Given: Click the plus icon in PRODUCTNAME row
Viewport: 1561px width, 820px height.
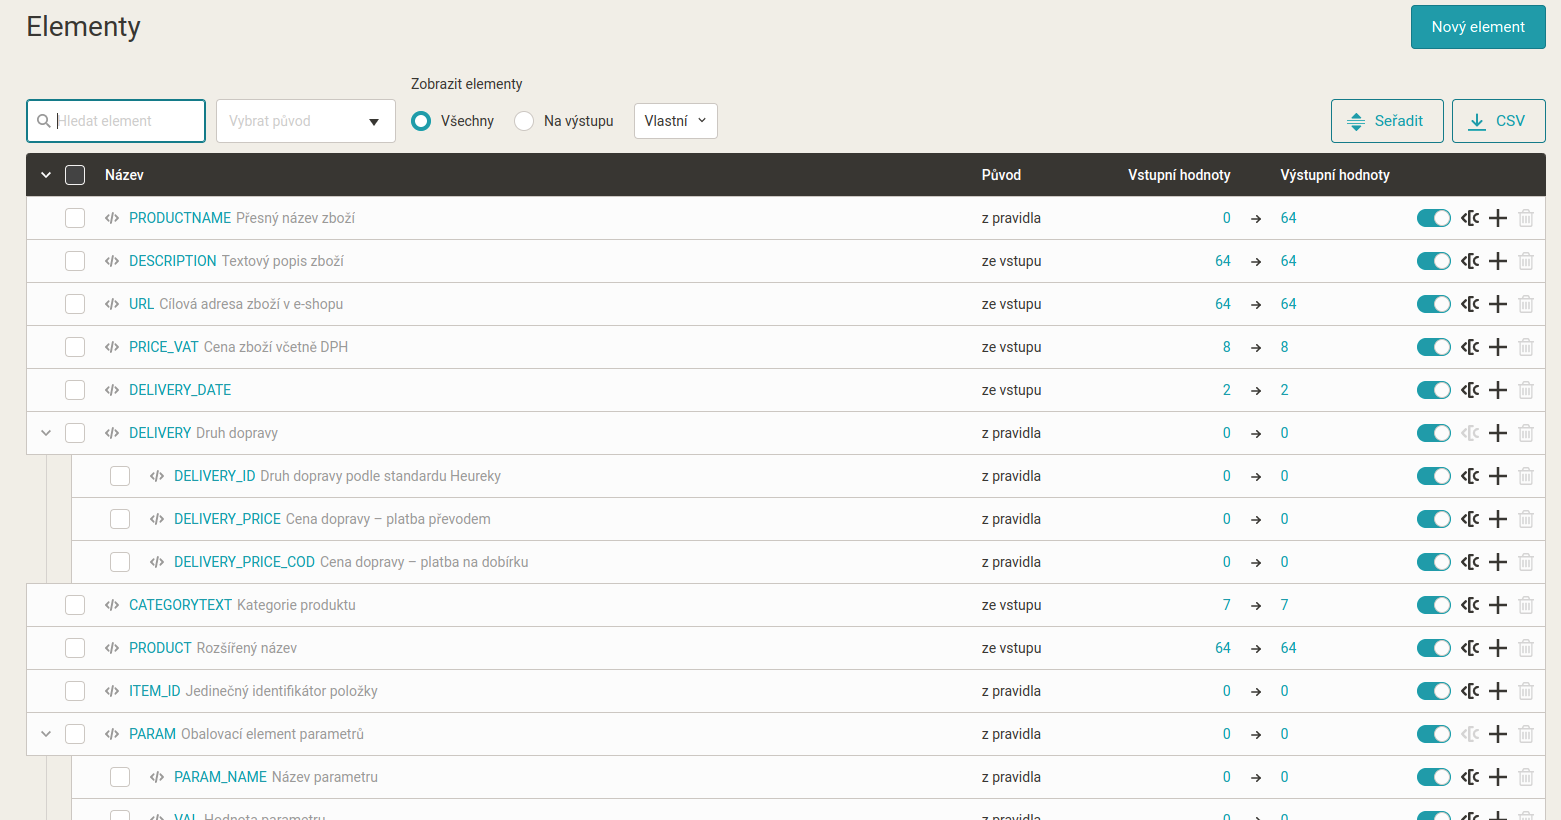Looking at the screenshot, I should (1497, 218).
